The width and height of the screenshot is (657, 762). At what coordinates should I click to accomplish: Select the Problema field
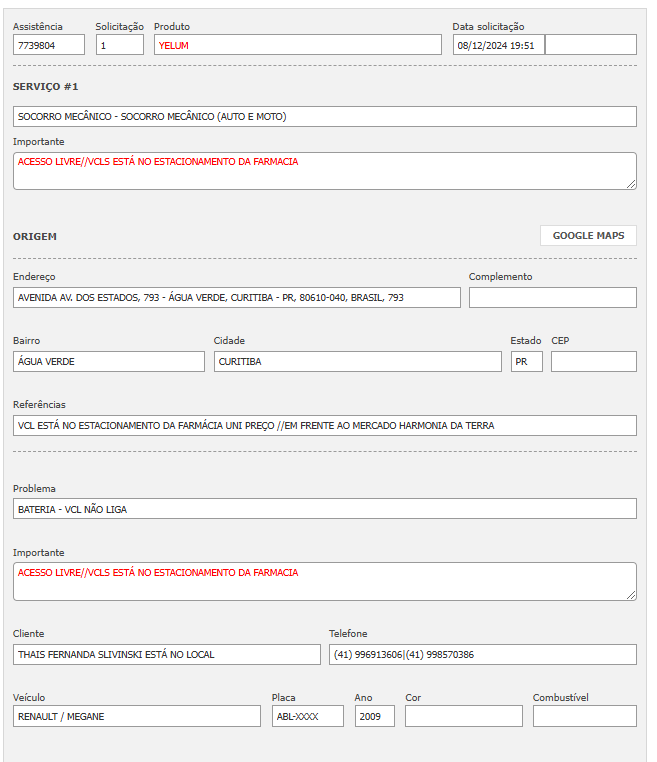[325, 509]
